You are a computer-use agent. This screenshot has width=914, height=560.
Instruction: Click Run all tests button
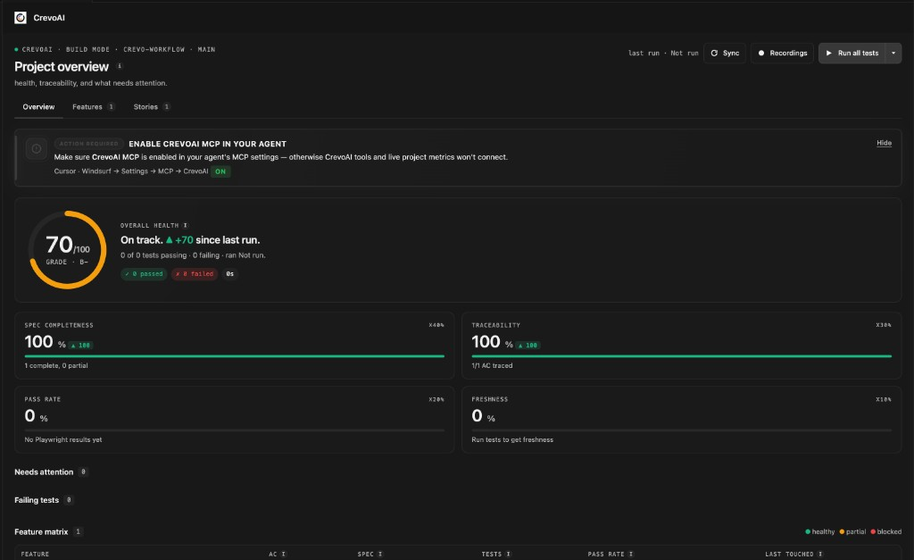tap(852, 53)
